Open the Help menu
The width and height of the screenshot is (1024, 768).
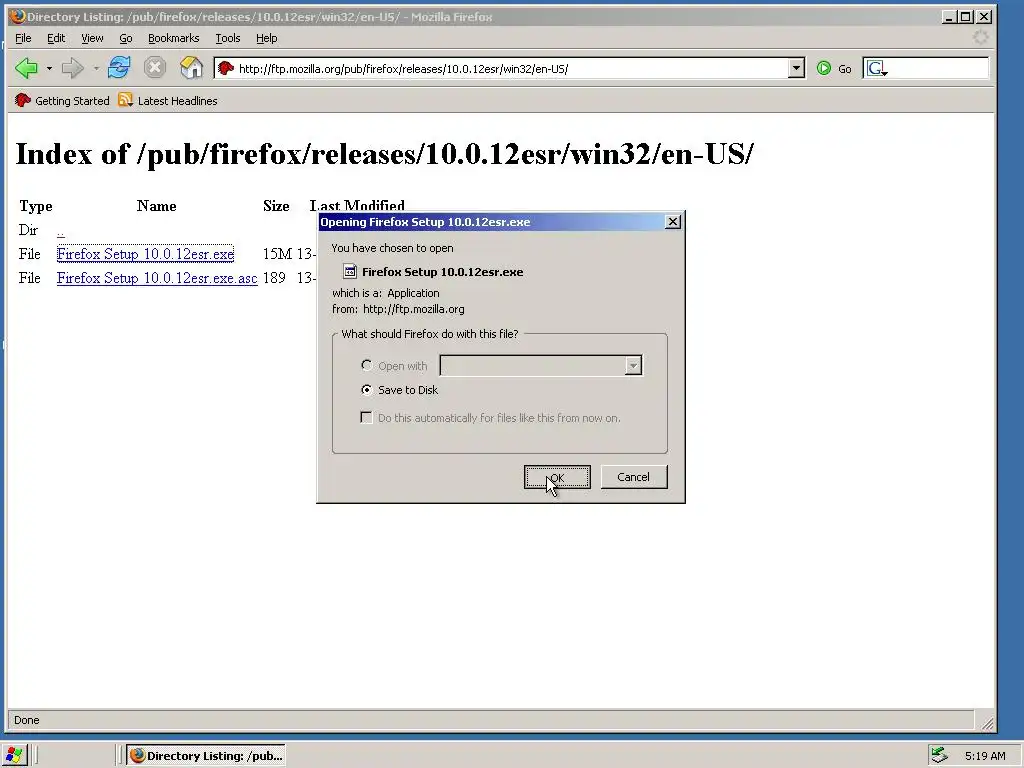[266, 38]
